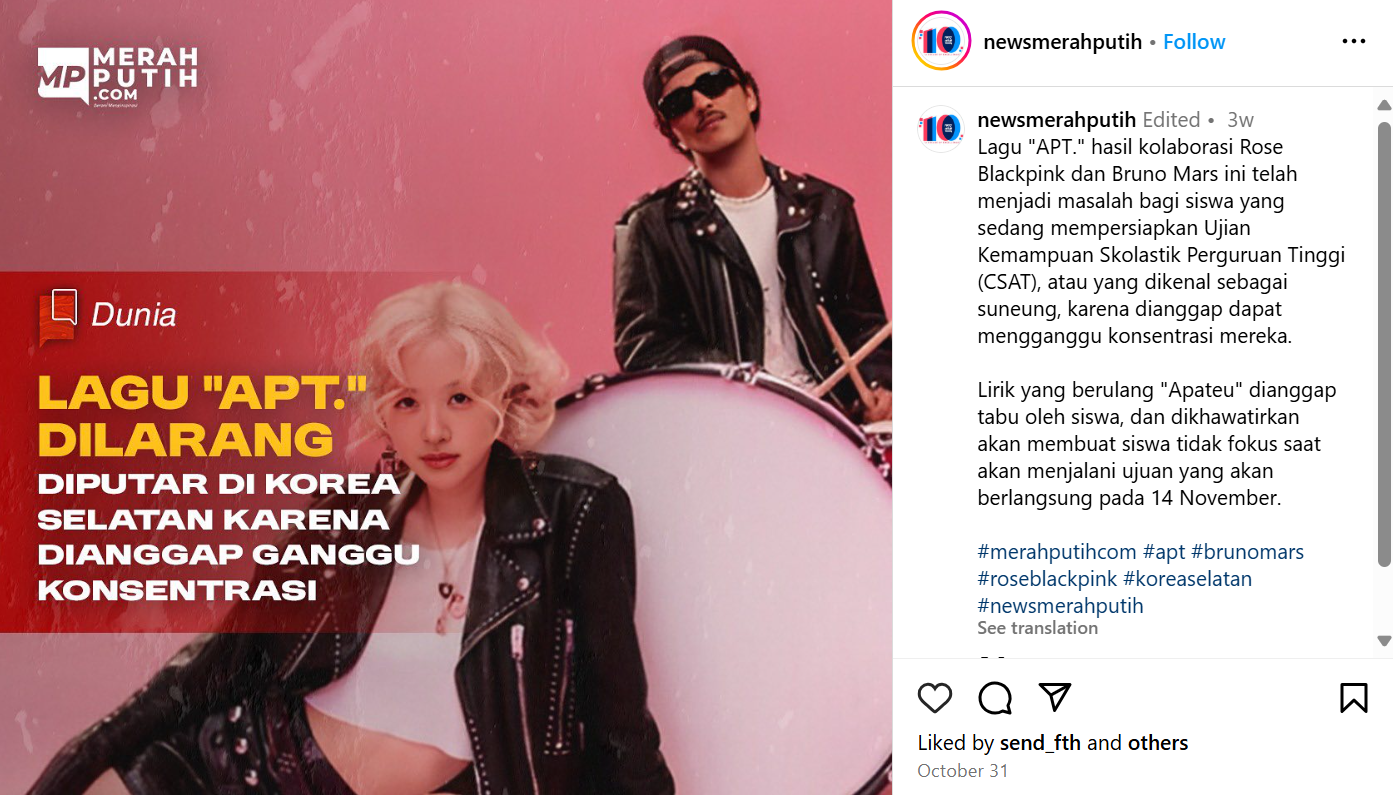
Task: Click the scrollbar down arrow in the caption
Action: pyautogui.click(x=1384, y=641)
